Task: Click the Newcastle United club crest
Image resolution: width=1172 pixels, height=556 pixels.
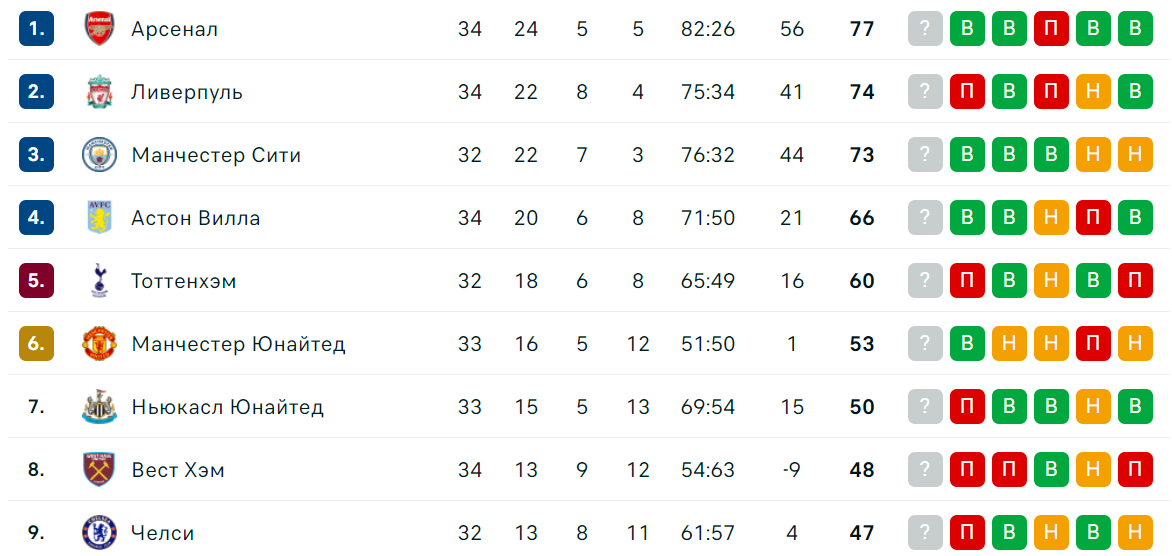Action: pos(99,407)
